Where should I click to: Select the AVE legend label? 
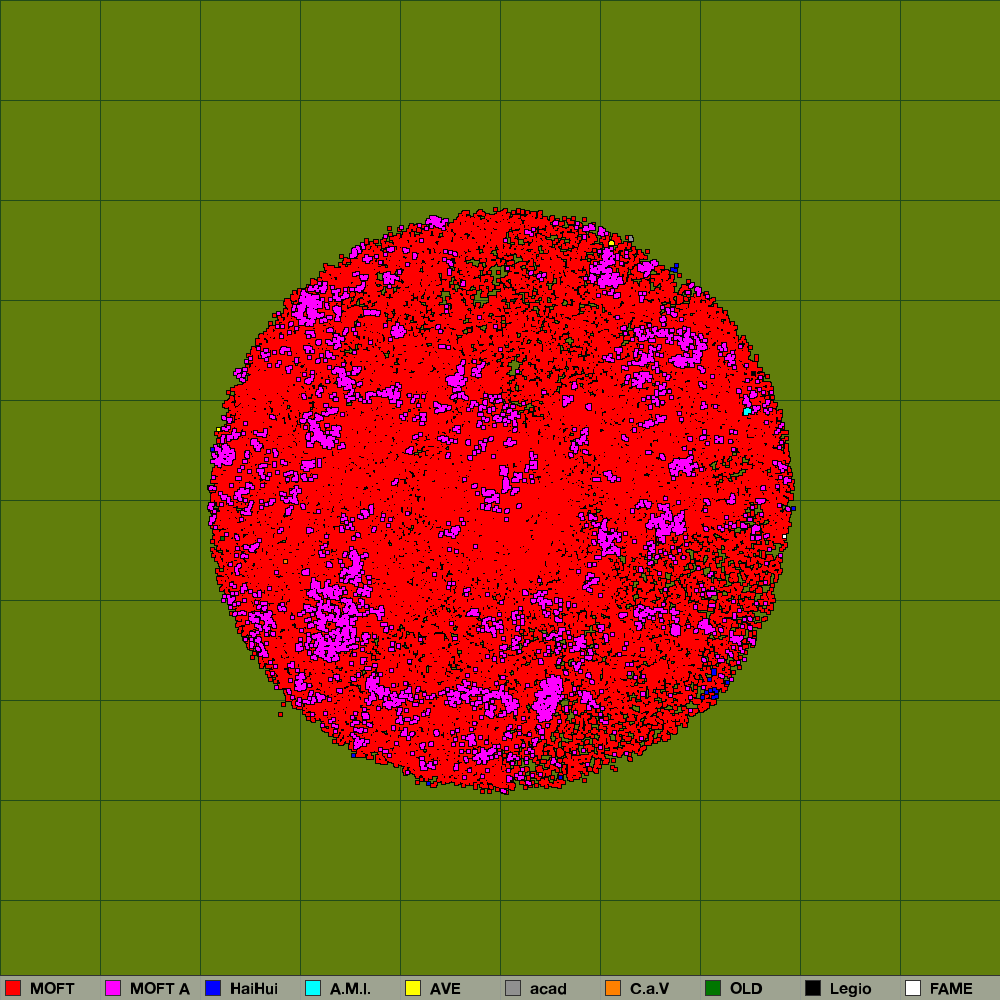tap(445, 989)
